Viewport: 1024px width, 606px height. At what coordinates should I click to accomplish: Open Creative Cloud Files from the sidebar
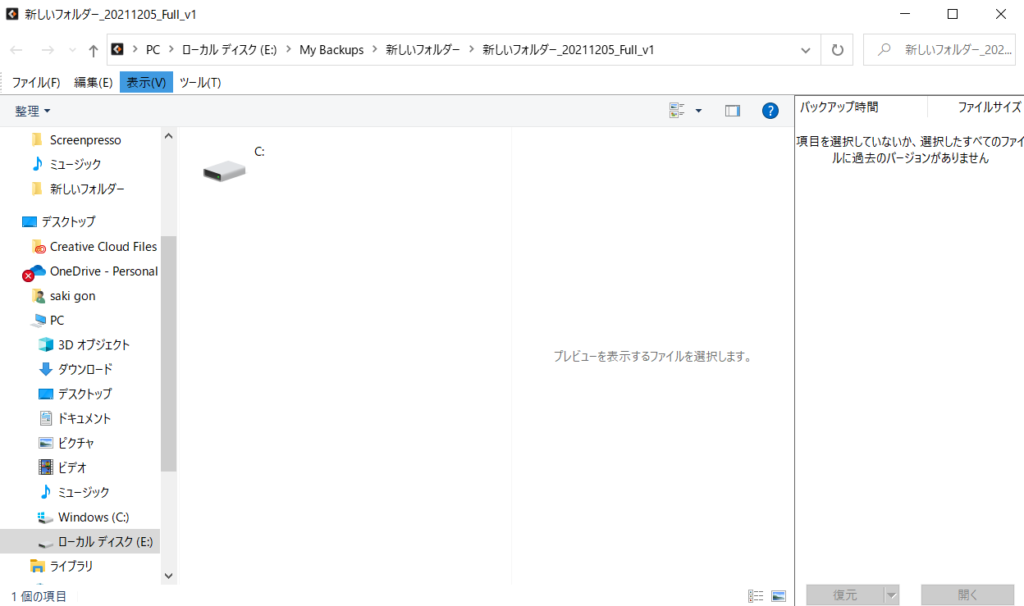click(x=103, y=246)
